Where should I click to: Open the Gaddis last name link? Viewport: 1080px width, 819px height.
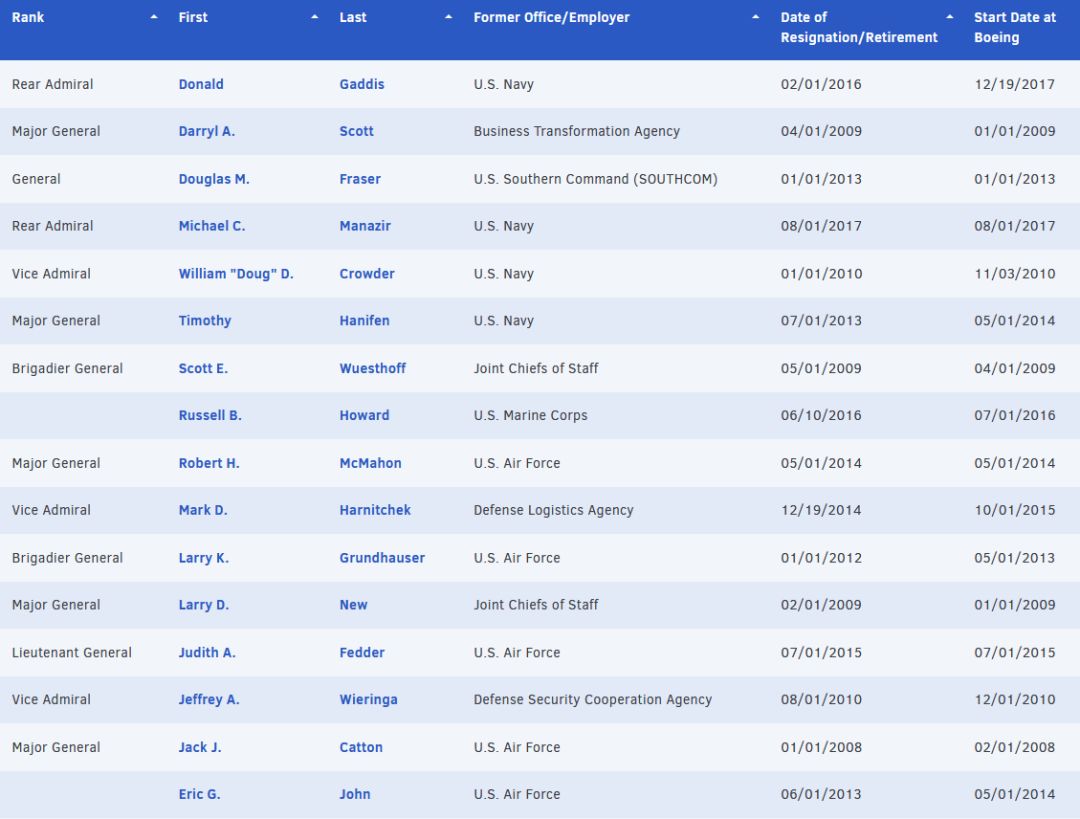coord(361,85)
